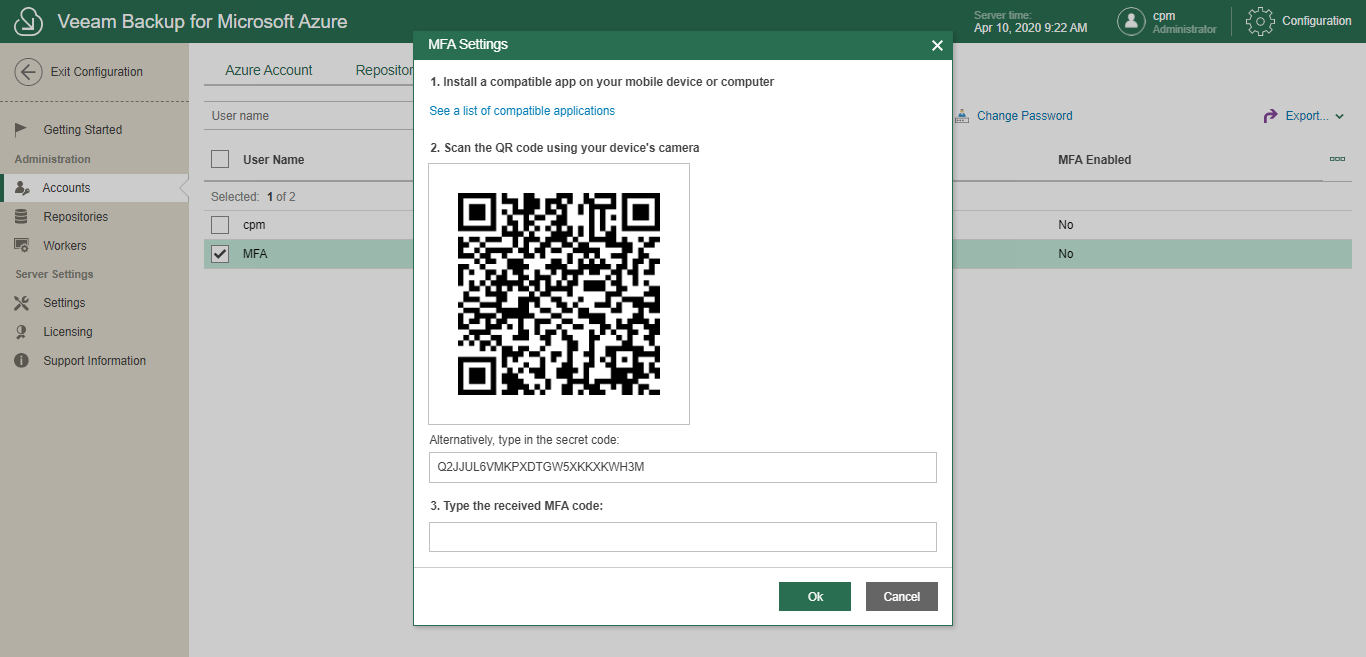This screenshot has height=657, width=1366.
Task: Click the Configuration gear icon
Action: [x=1259, y=21]
